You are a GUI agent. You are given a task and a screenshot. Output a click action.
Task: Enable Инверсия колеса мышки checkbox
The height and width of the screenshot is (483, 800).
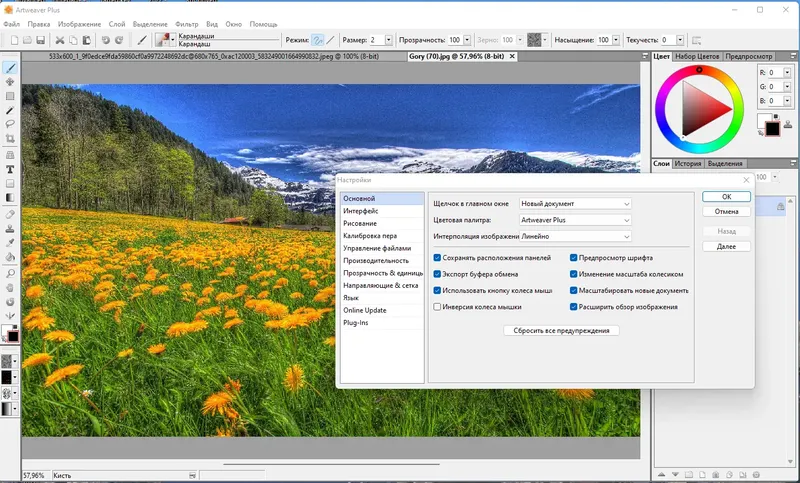click(437, 307)
